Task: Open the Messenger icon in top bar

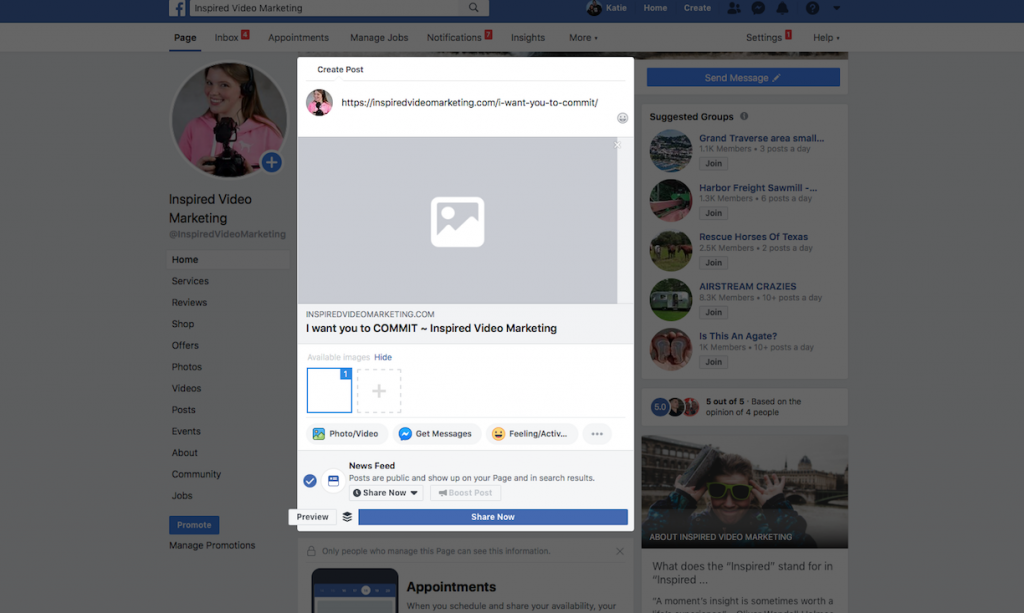Action: pyautogui.click(x=758, y=8)
